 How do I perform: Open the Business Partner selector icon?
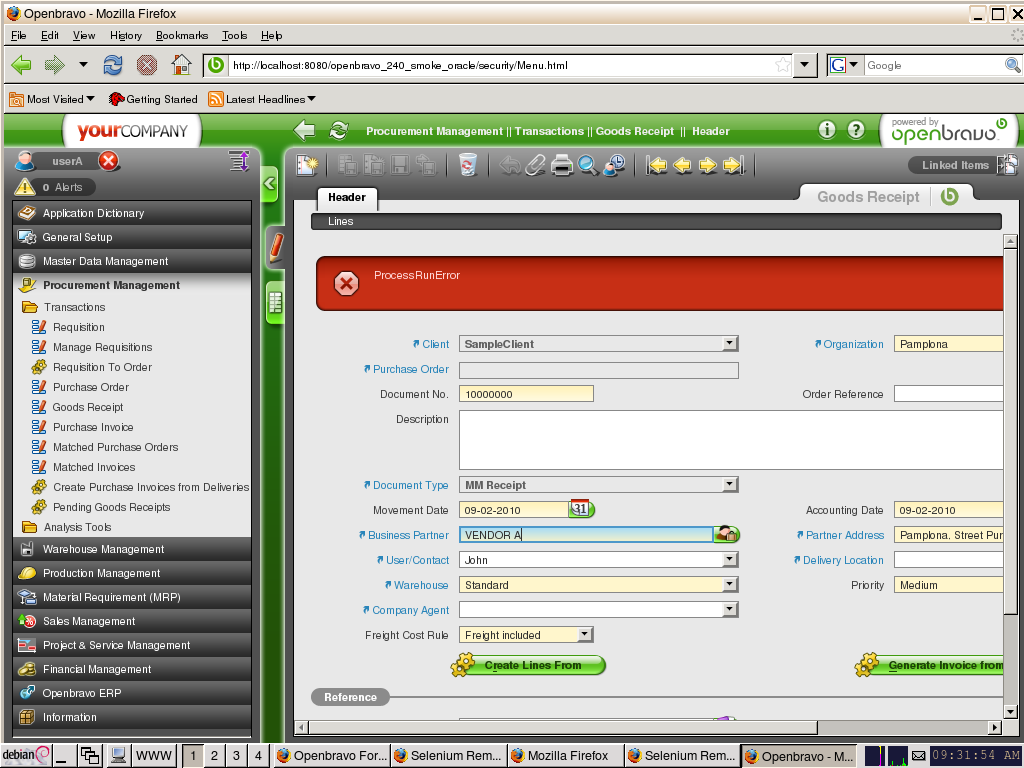[726, 535]
